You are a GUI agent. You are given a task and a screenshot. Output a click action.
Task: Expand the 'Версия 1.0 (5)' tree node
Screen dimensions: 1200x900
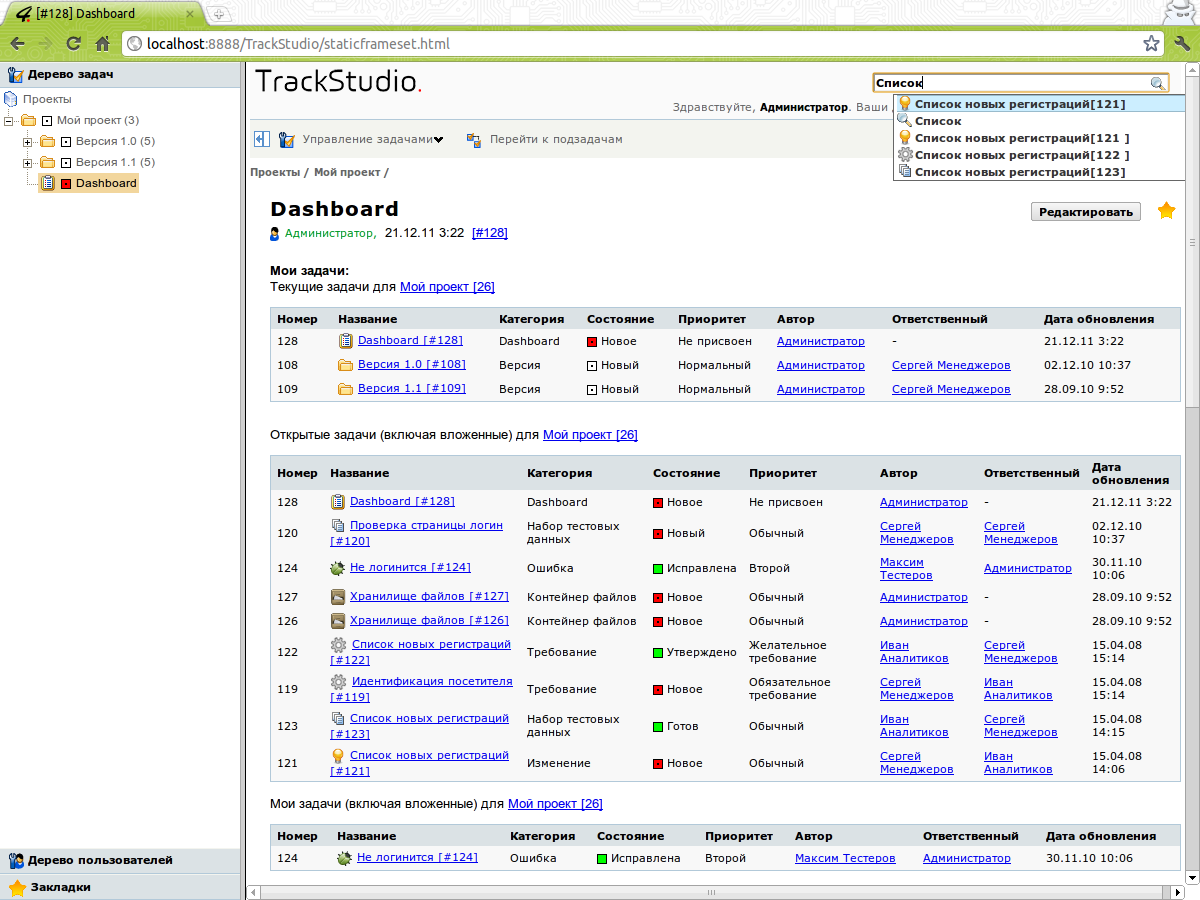click(x=28, y=141)
